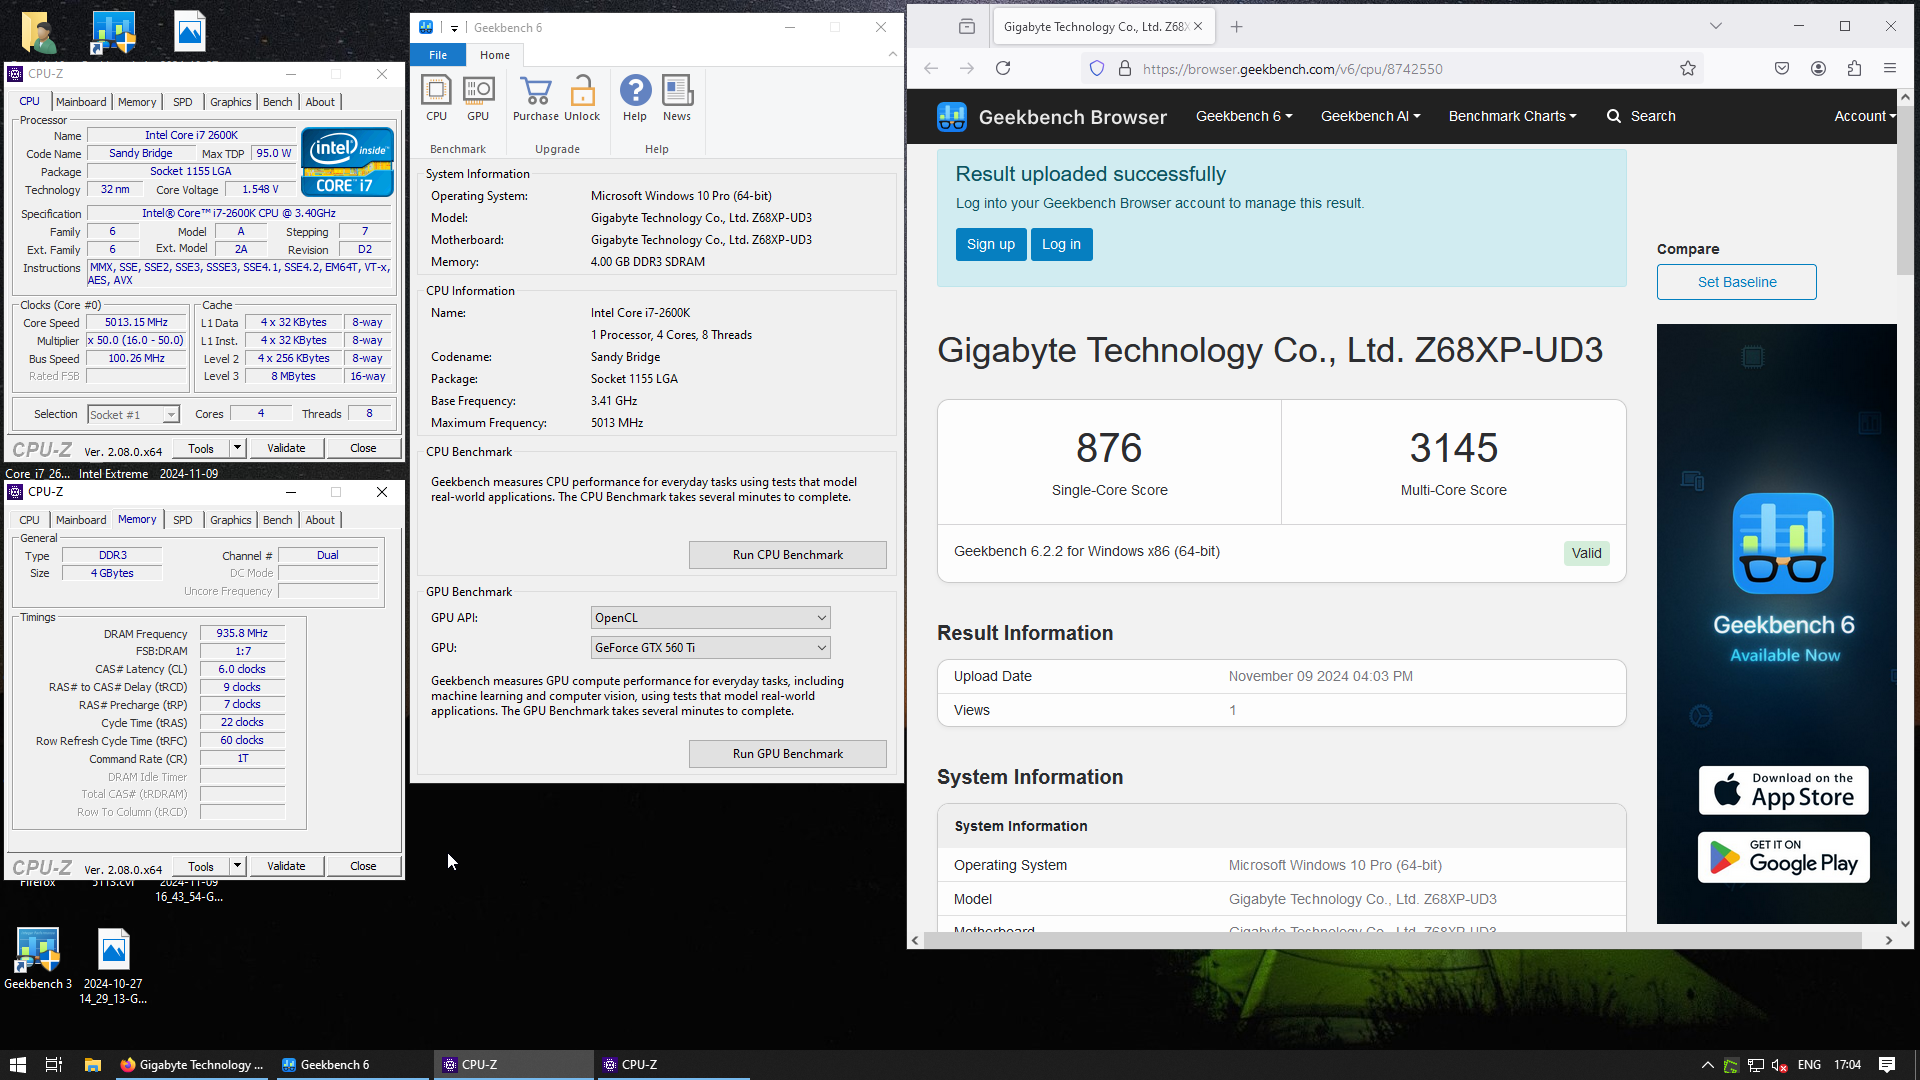The height and width of the screenshot is (1080, 1920).
Task: Open the notification center icon
Action: (x=1887, y=1065)
